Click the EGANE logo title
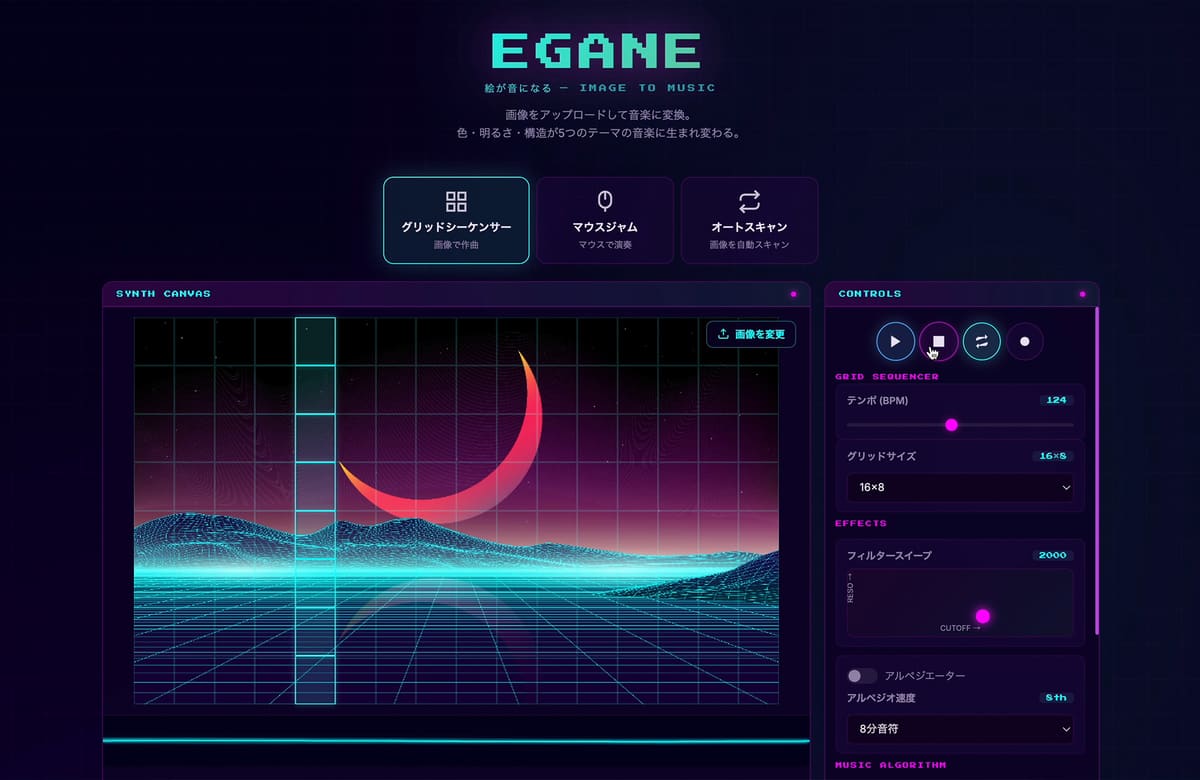The image size is (1200, 780). click(x=597, y=51)
